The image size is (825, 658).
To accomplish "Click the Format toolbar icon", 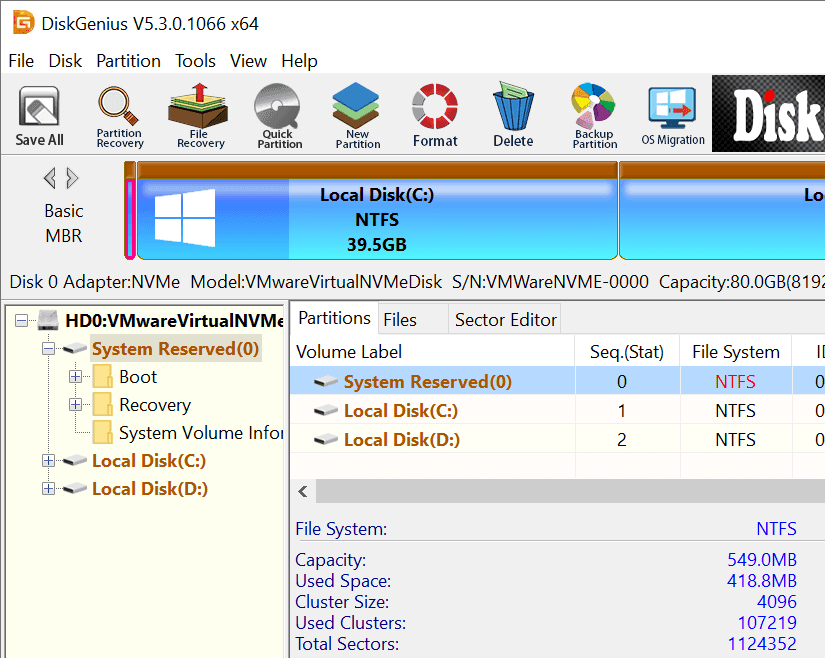I will (435, 116).
